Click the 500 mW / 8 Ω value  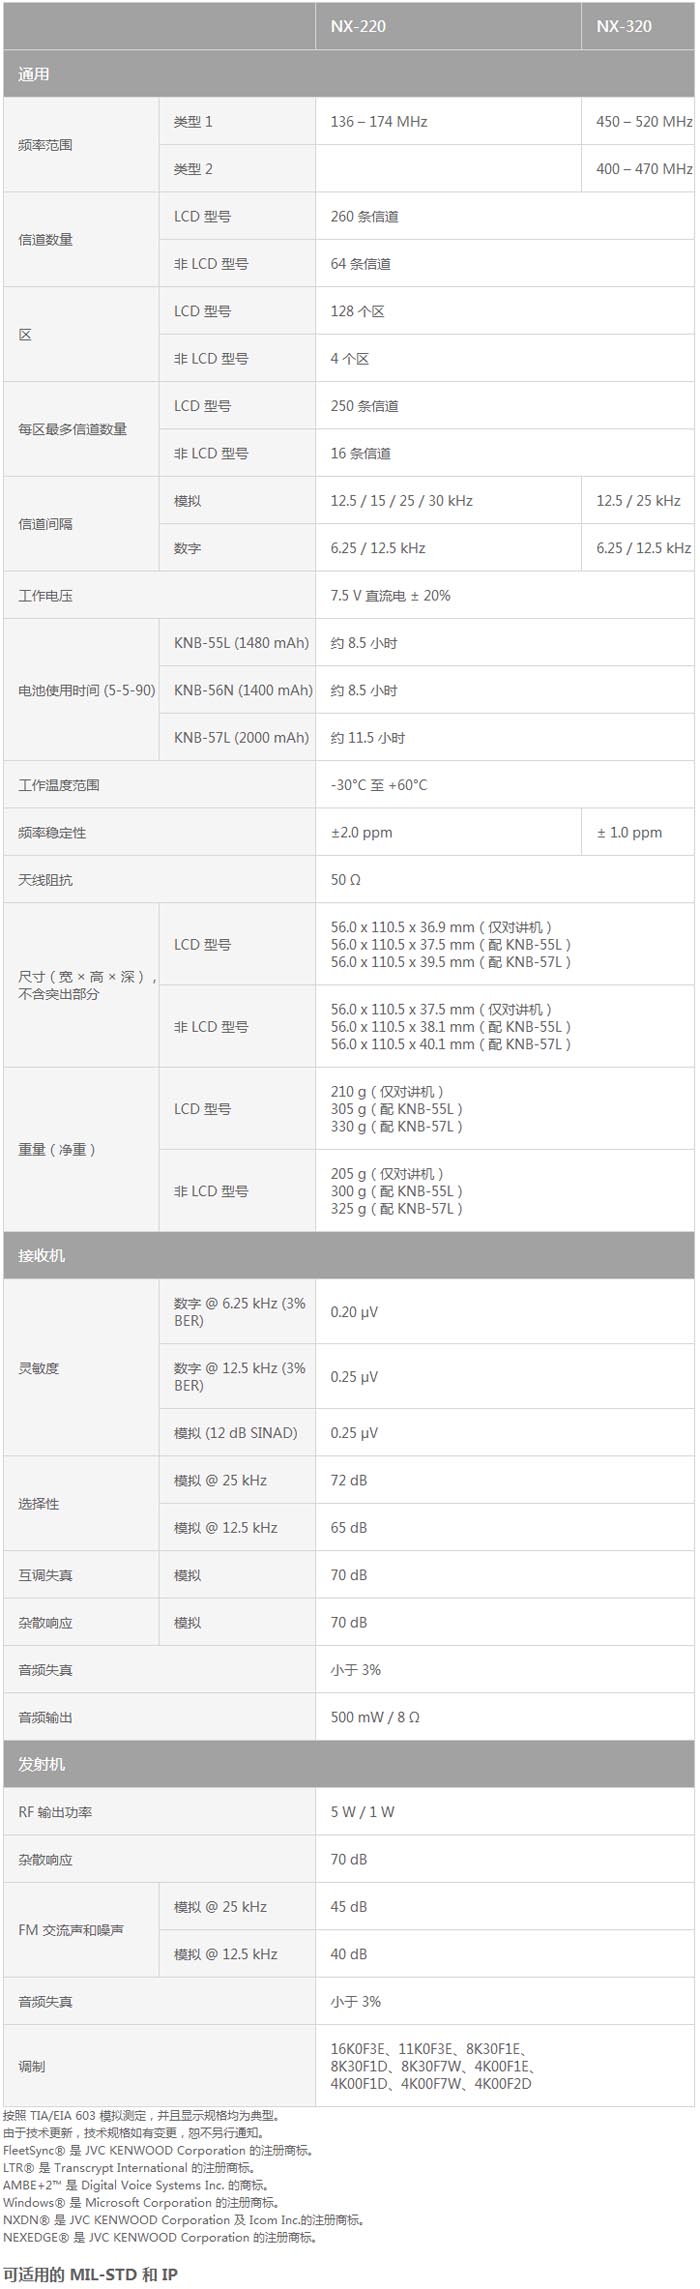(375, 1717)
